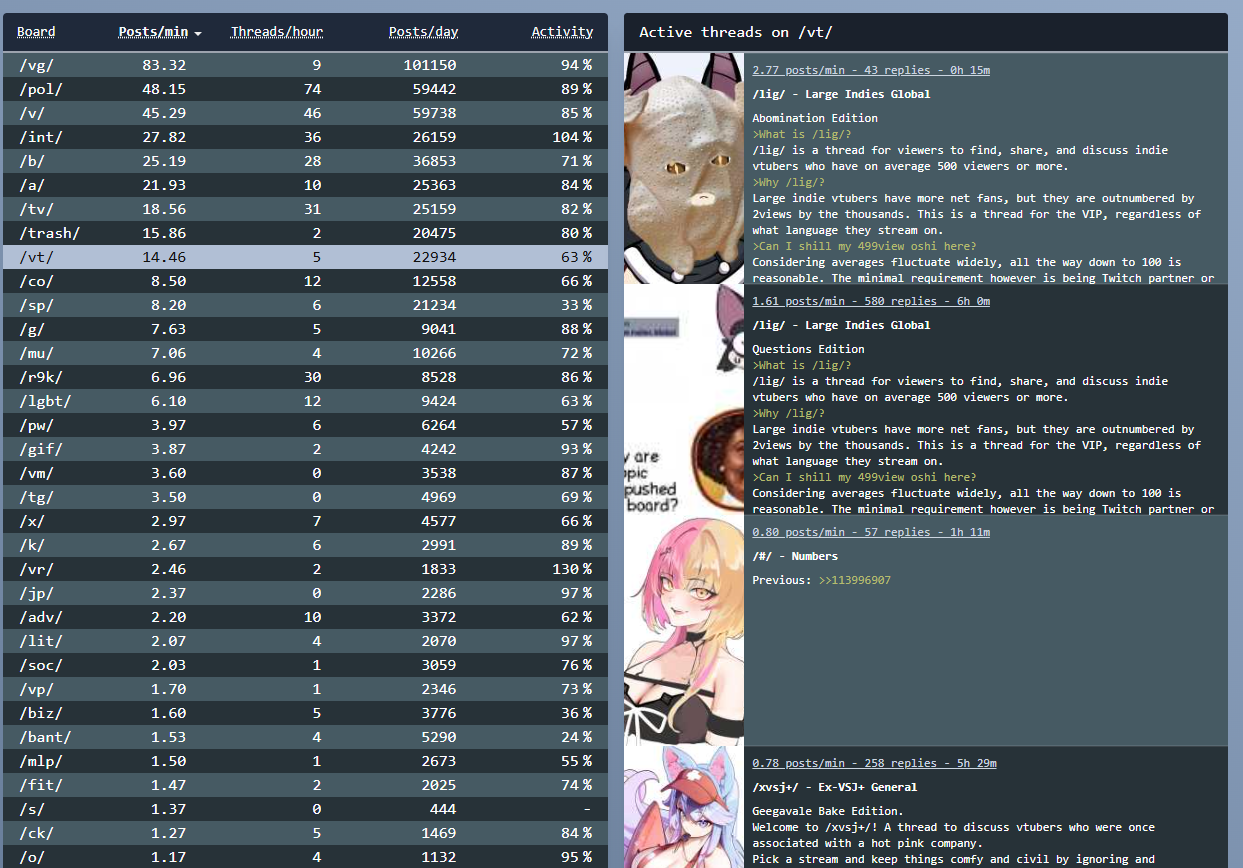
Task: Select the /g/ board row
Action: click(305, 329)
